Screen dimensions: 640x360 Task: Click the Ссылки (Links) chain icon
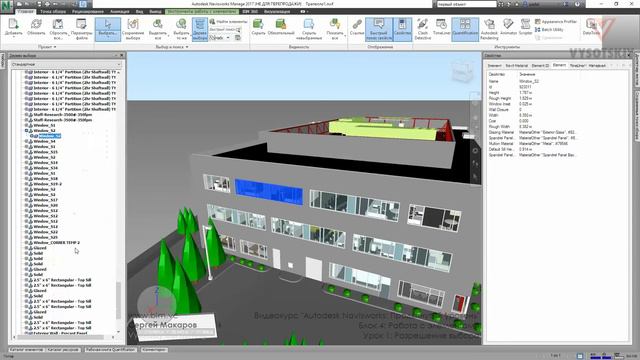pyautogui.click(x=357, y=24)
